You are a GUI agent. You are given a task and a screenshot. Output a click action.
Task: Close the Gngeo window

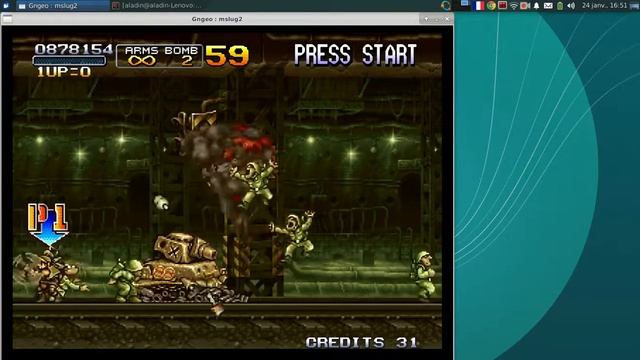click(x=447, y=19)
